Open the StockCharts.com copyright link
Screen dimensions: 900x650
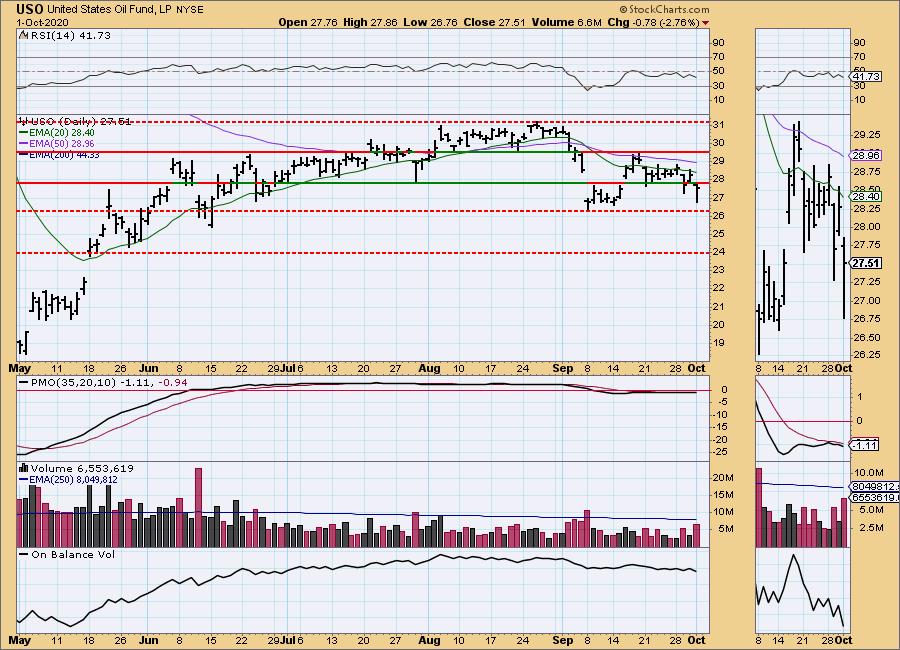(664, 9)
